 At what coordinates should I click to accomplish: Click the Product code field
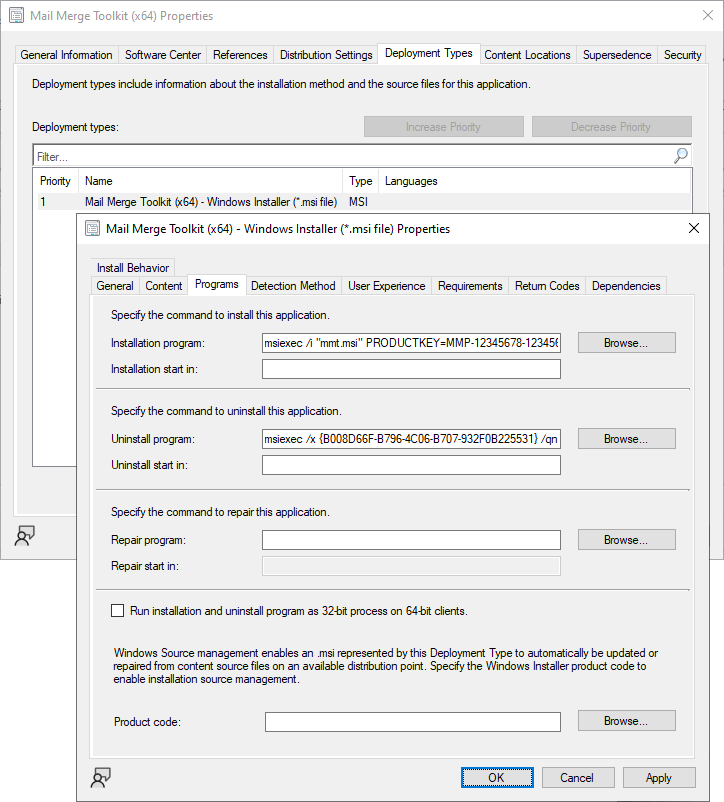[413, 722]
